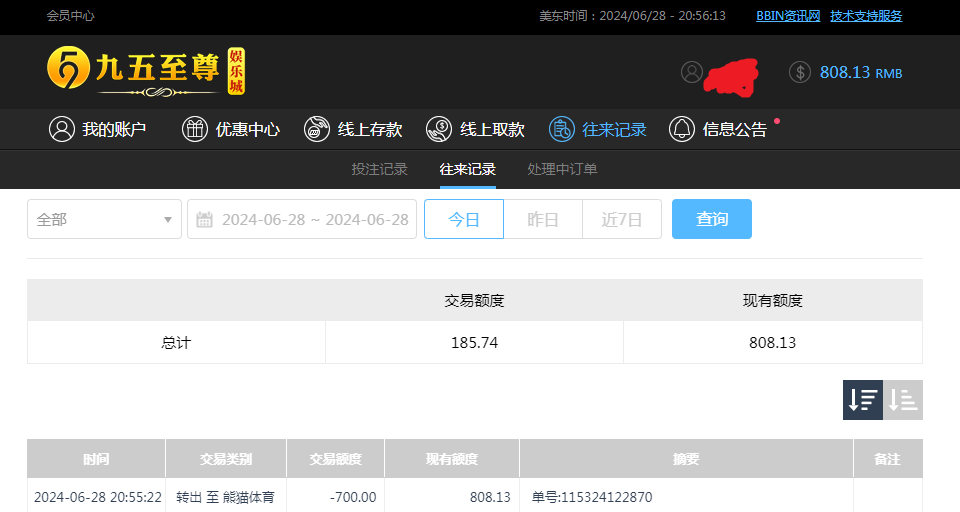Screen dimensions: 960x512
Task: Click the transaction records document icon
Action: (x=562, y=129)
